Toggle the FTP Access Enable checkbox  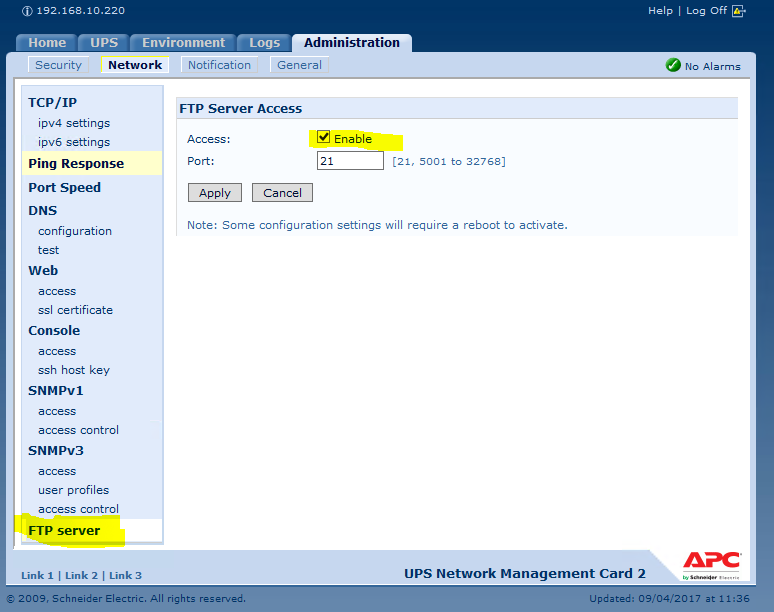[x=324, y=138]
